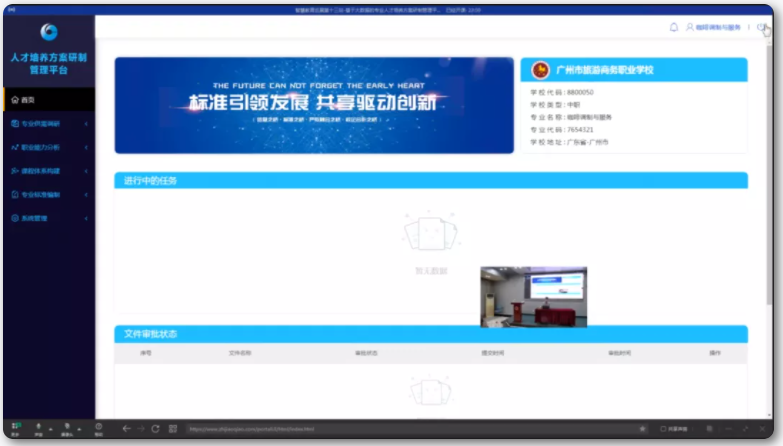The height and width of the screenshot is (446, 783).
Task: Click the 学校地址 广东省-广州市 line
Action: (569, 142)
